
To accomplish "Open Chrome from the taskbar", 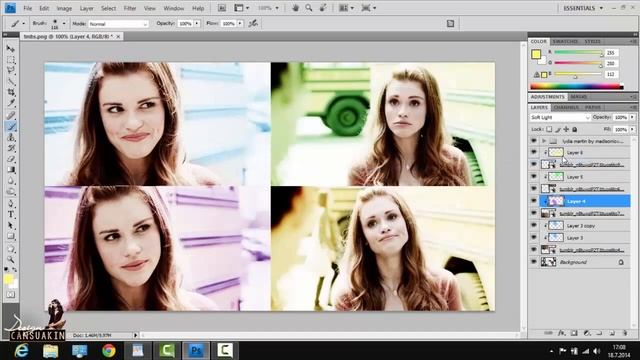I will 109,351.
